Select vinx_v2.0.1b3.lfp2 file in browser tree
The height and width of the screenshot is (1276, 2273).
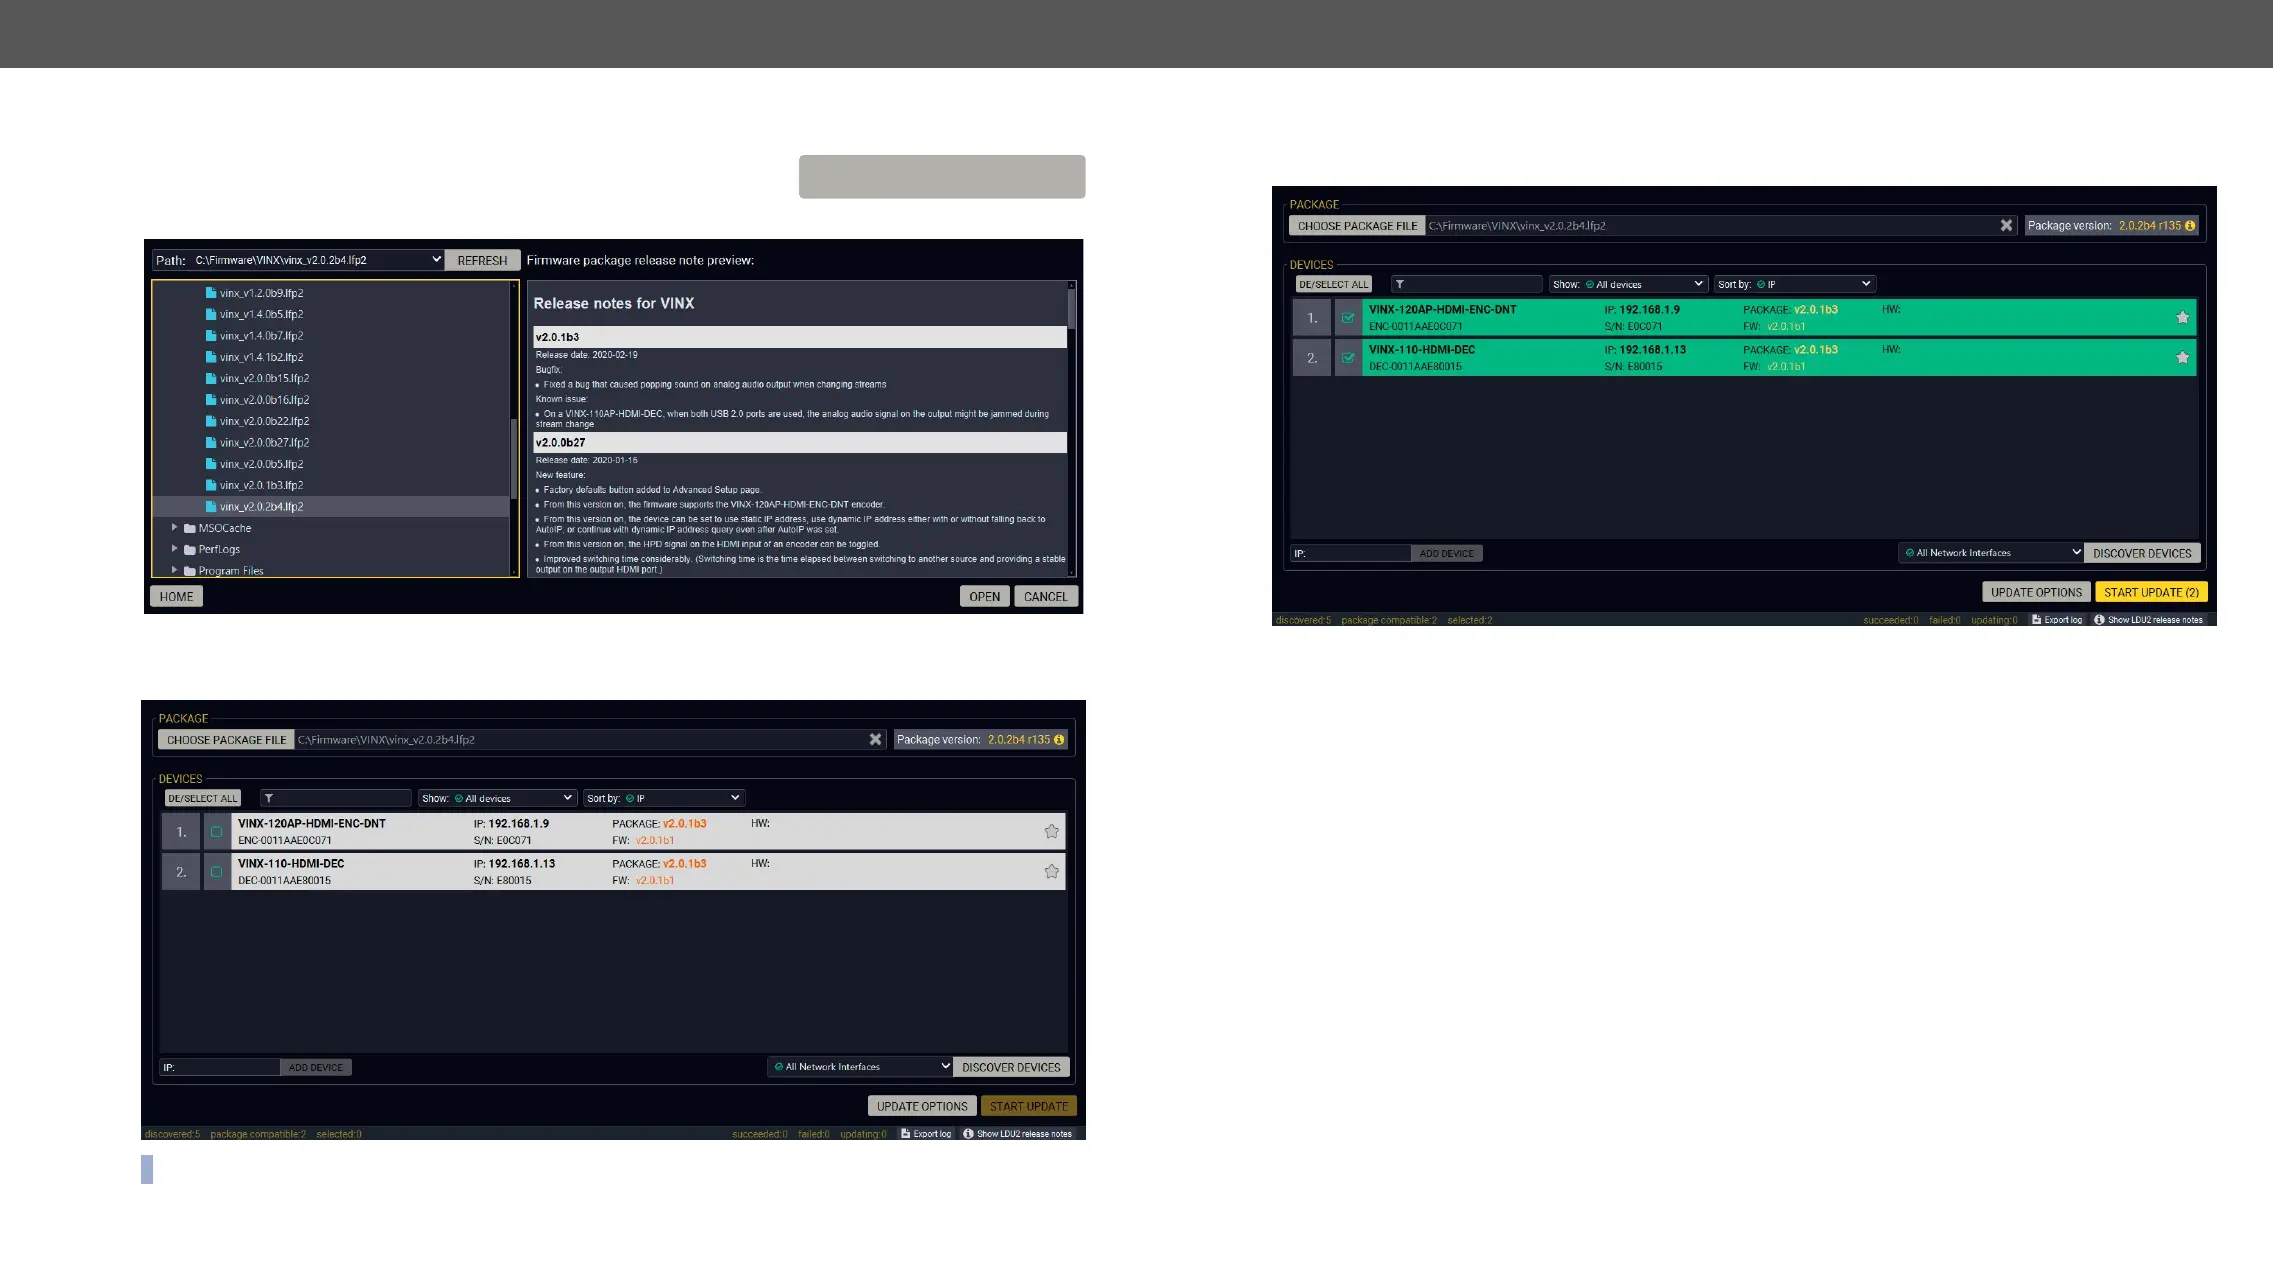click(261, 485)
